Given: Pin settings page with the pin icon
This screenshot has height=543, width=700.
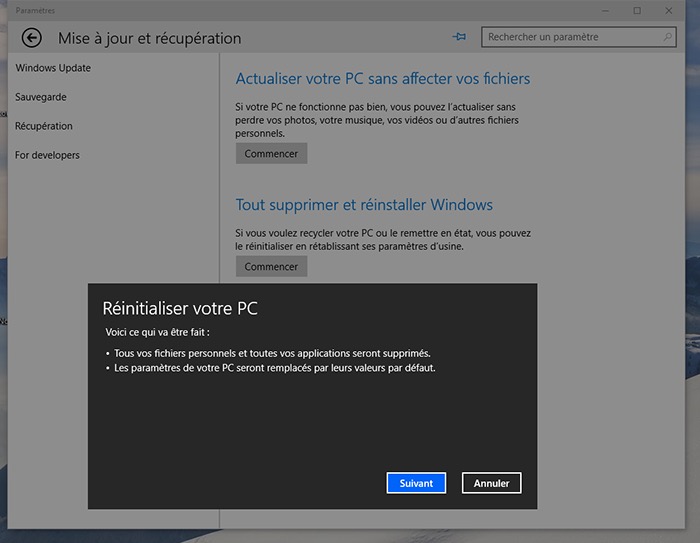Looking at the screenshot, I should click(459, 37).
